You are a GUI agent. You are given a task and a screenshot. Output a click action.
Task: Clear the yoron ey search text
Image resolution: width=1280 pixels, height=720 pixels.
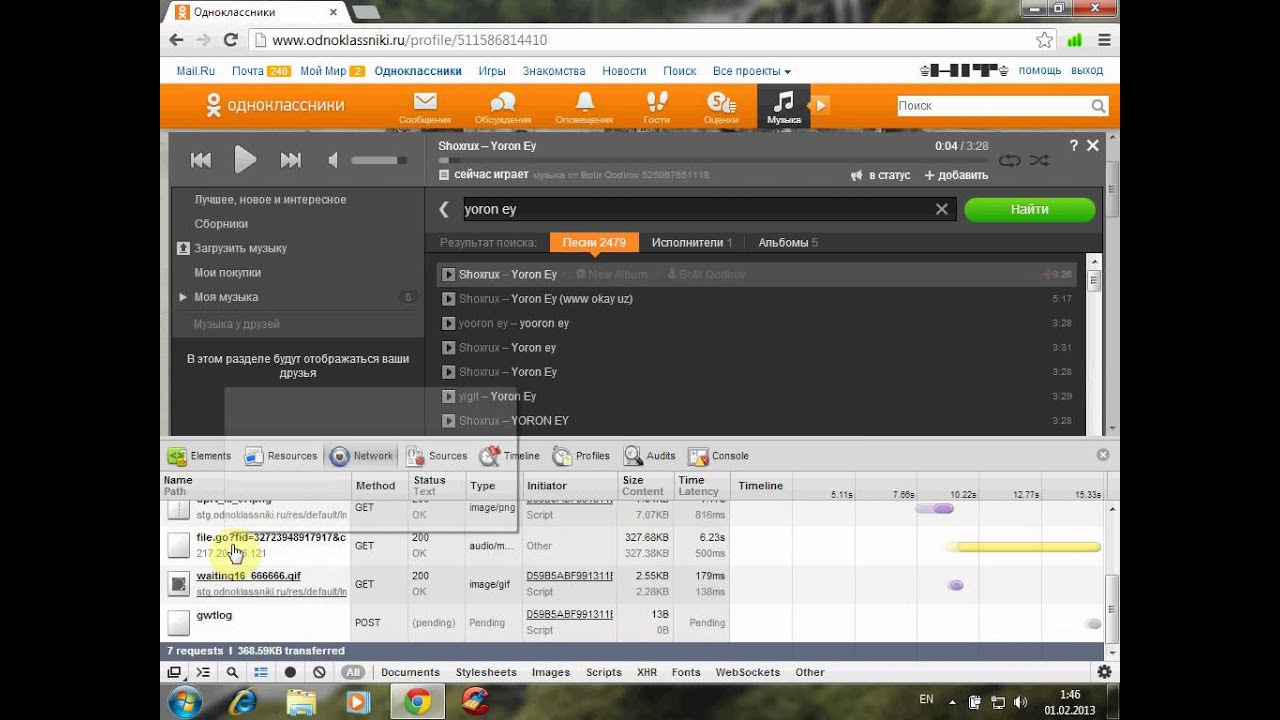(x=941, y=209)
